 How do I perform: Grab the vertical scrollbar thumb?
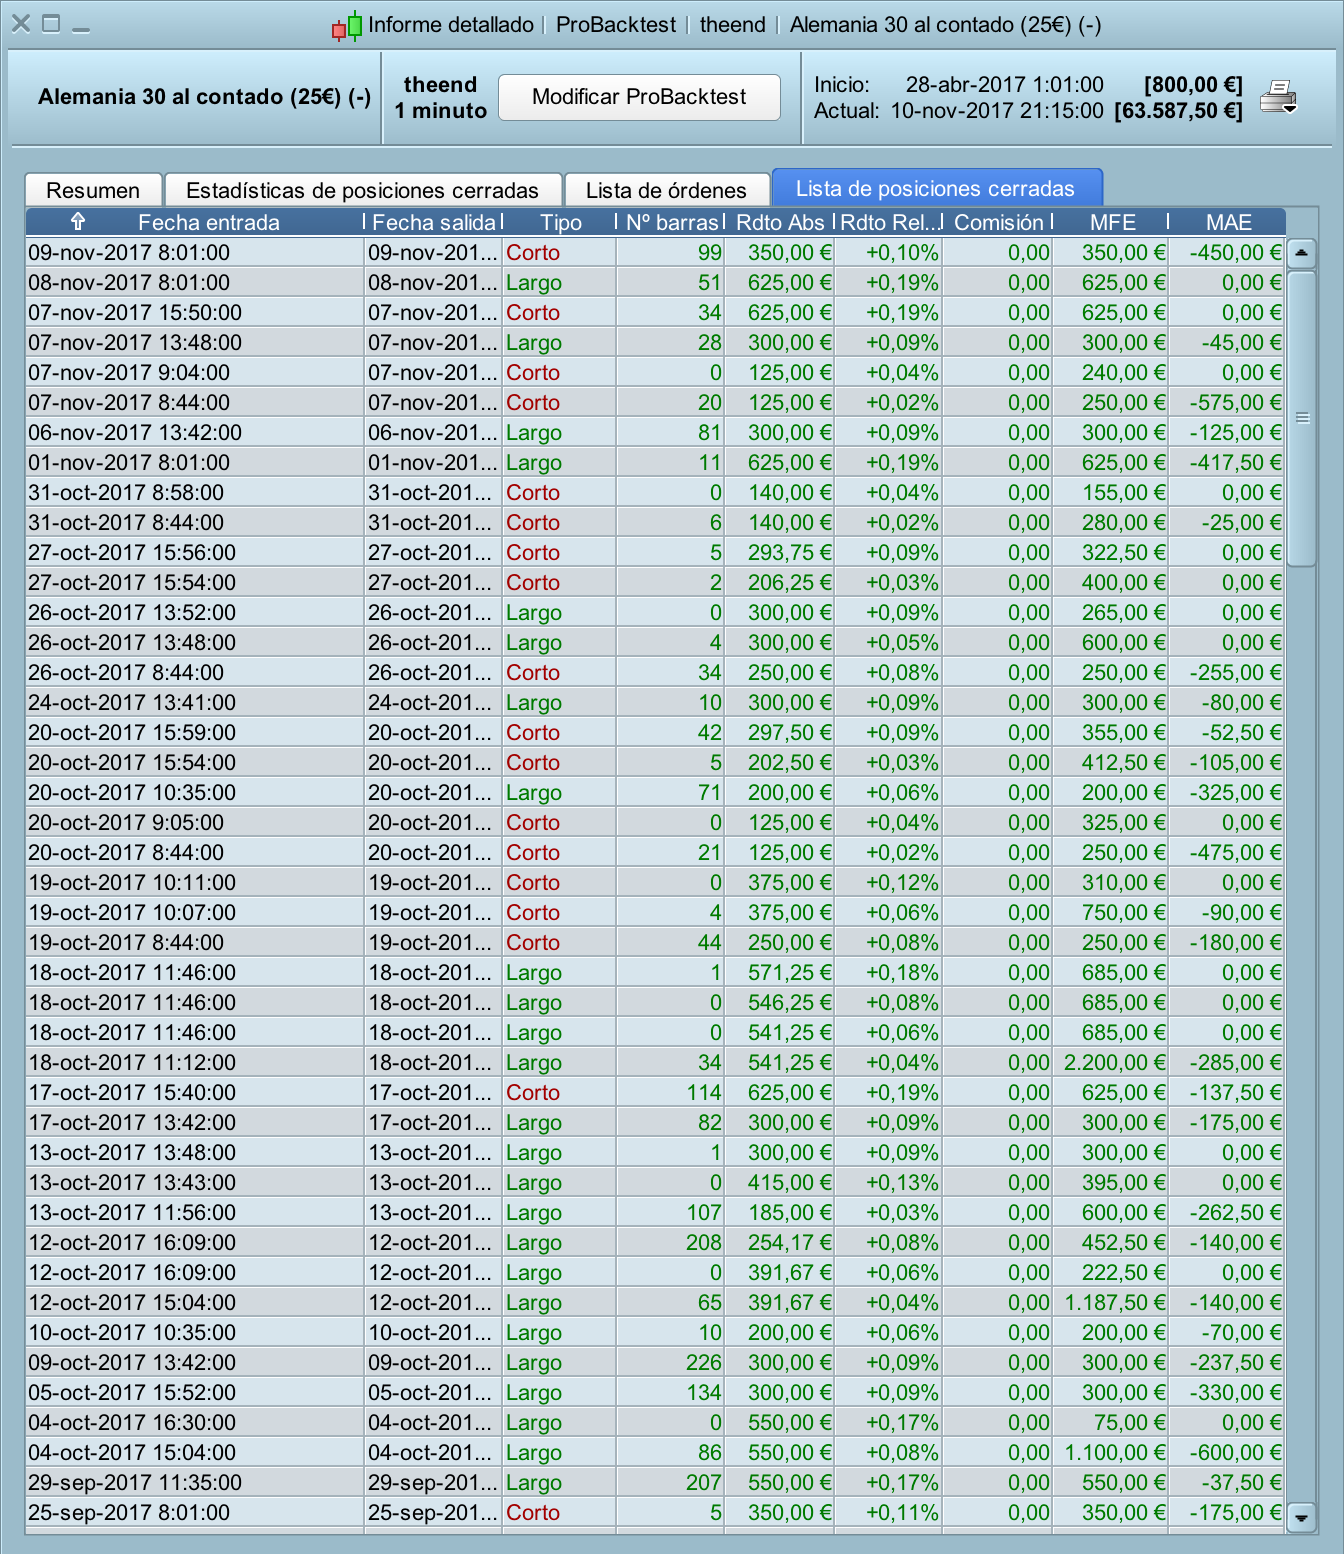coord(1301,418)
